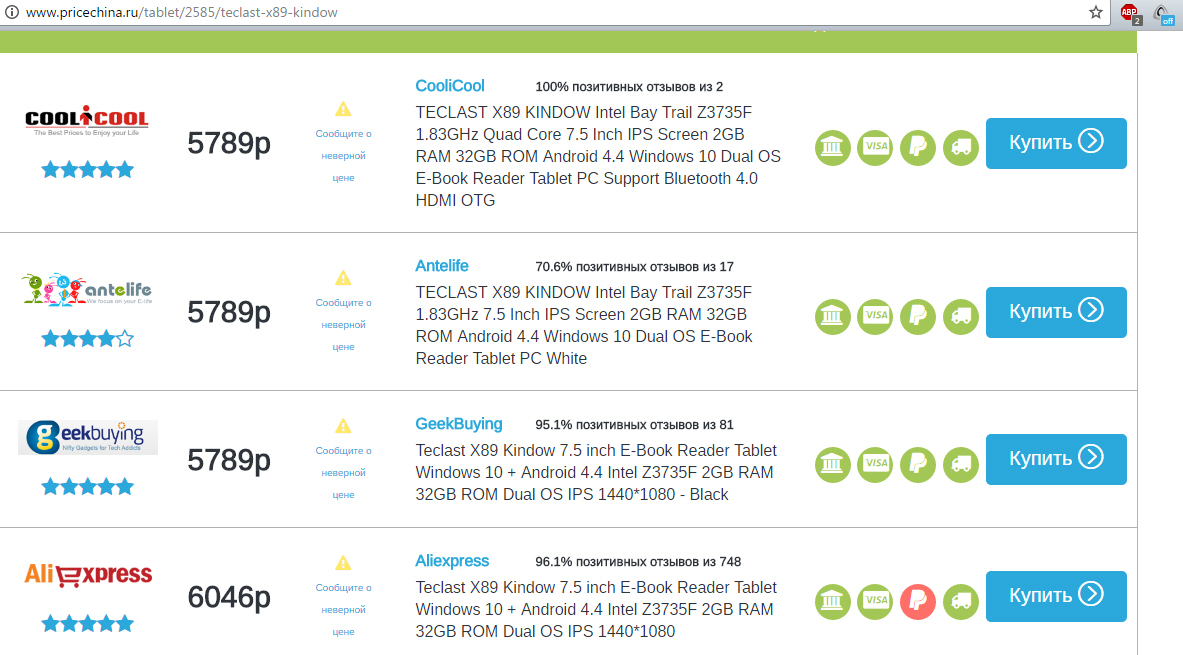This screenshot has height=655, width=1183.
Task: View site information icon in address bar
Action: (x=11, y=12)
